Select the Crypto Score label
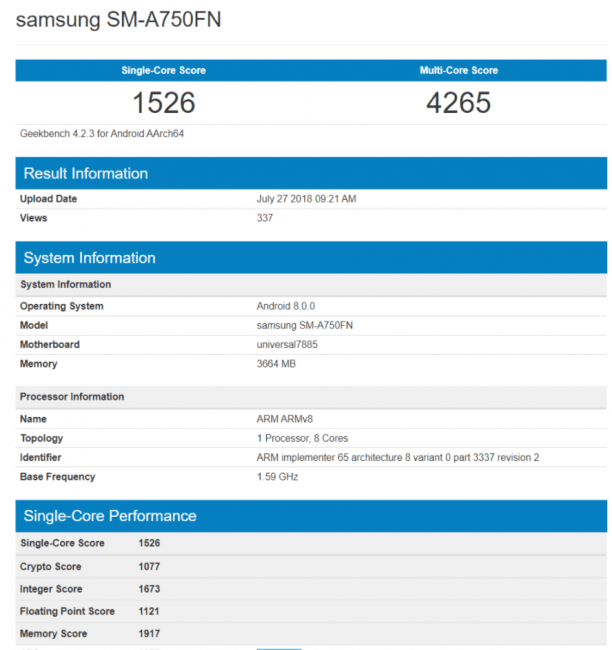Image resolution: width=612 pixels, height=650 pixels. [50, 567]
